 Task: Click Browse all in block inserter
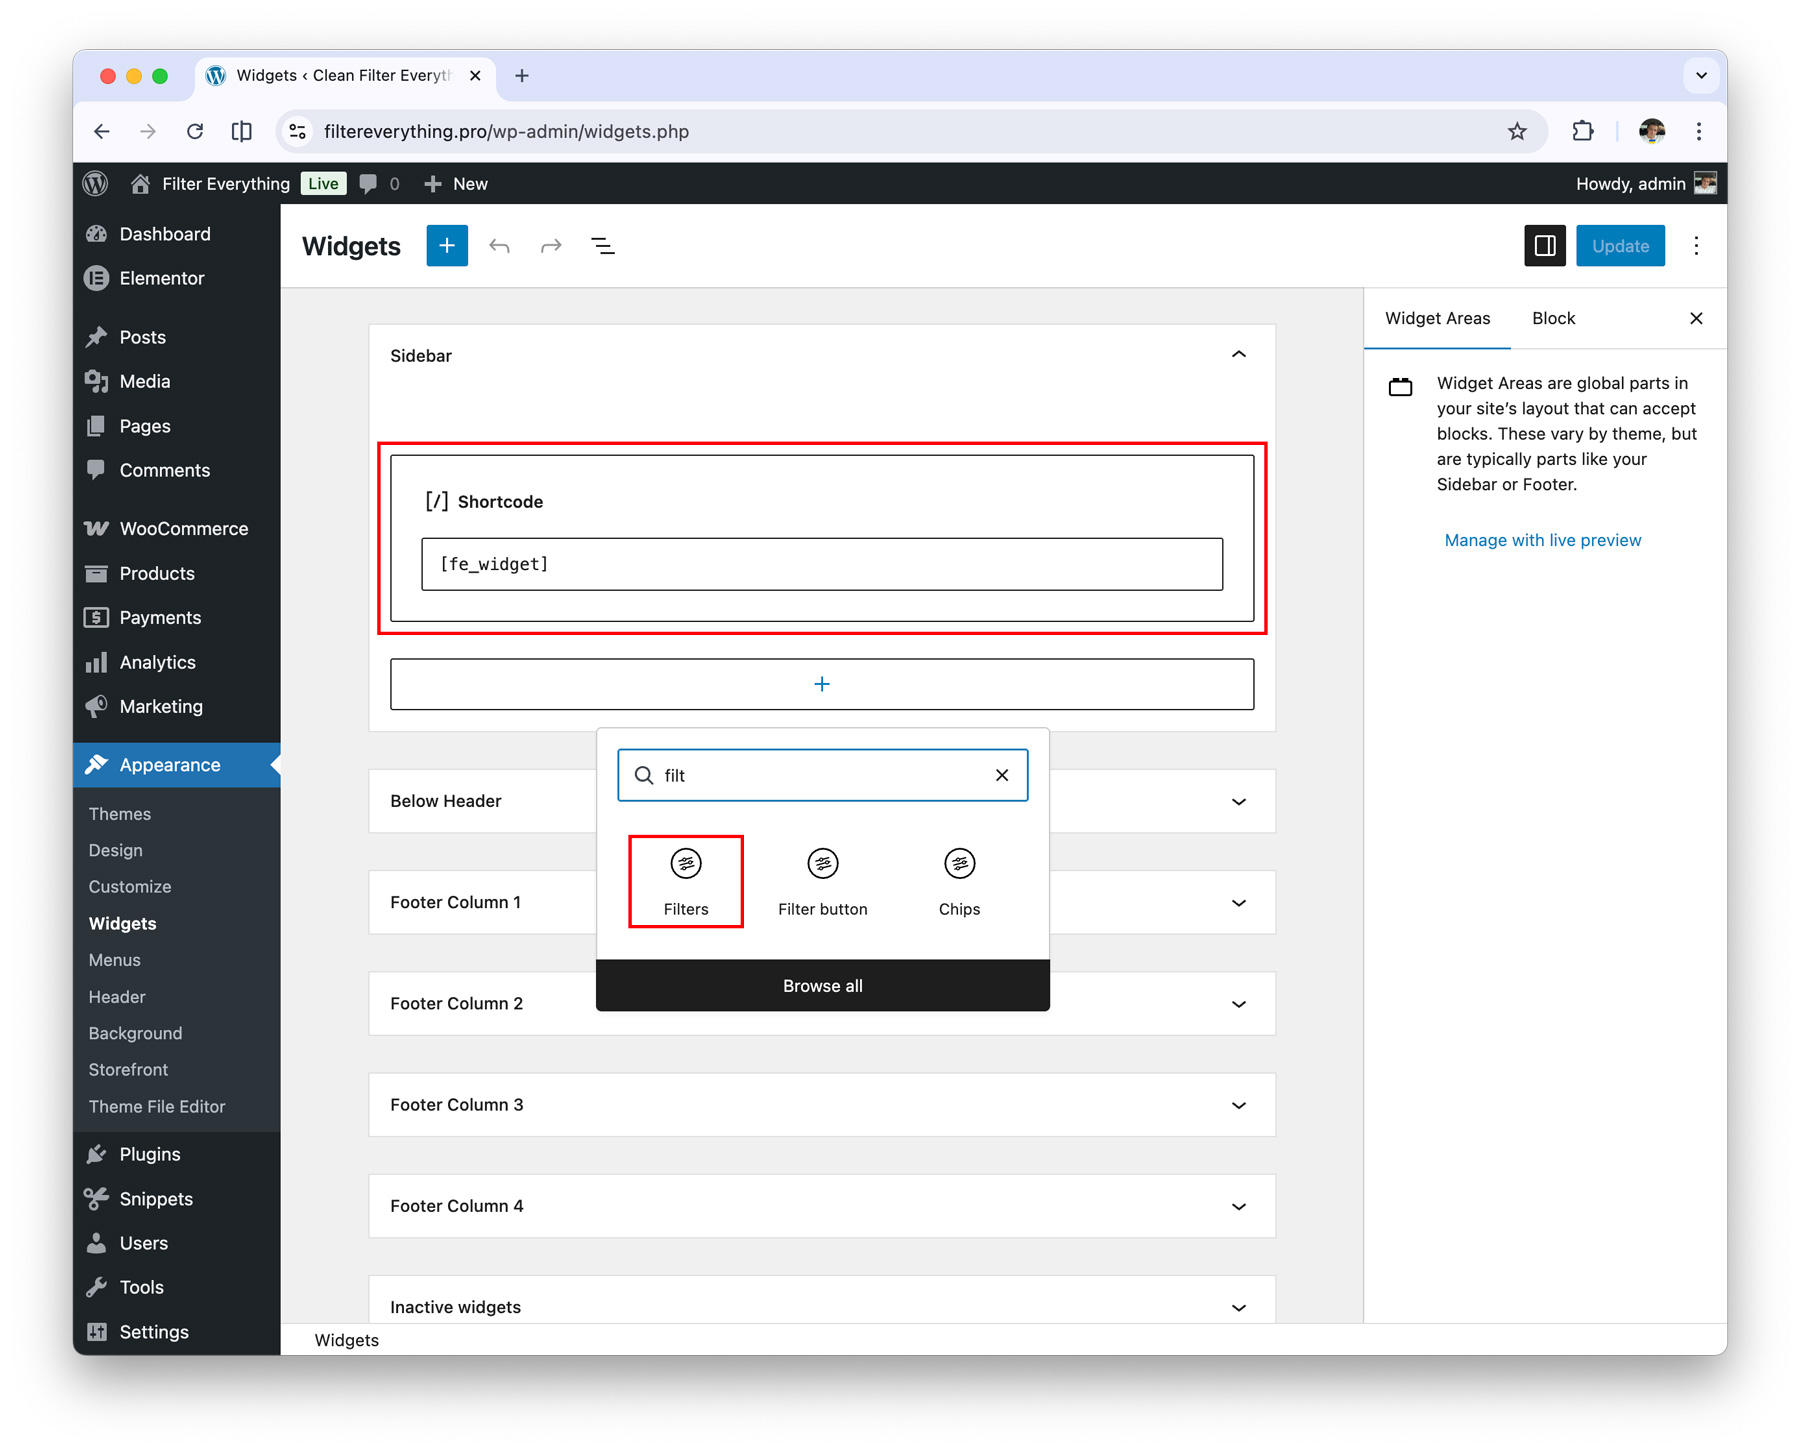tap(822, 986)
